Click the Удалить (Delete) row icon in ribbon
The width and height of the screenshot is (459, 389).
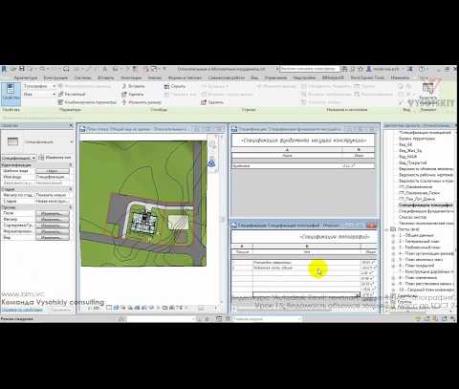[x=204, y=102]
